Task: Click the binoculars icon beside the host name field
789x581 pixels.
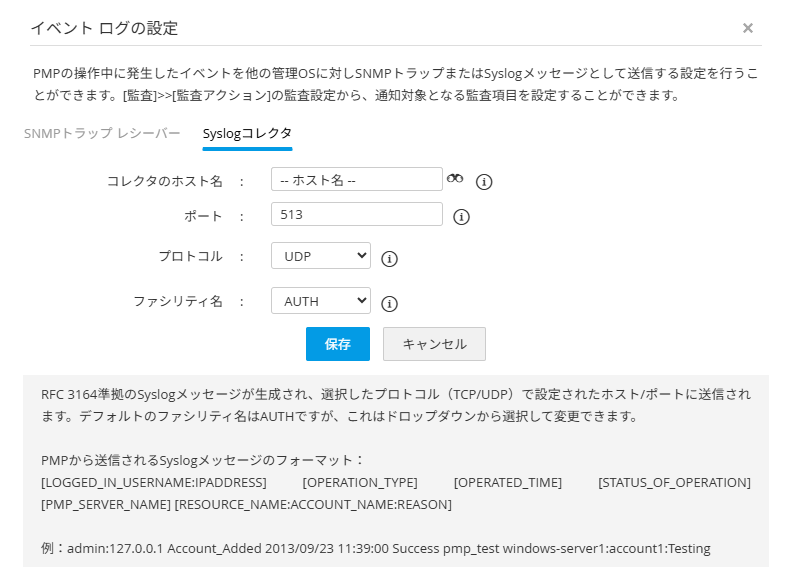Action: point(455,178)
